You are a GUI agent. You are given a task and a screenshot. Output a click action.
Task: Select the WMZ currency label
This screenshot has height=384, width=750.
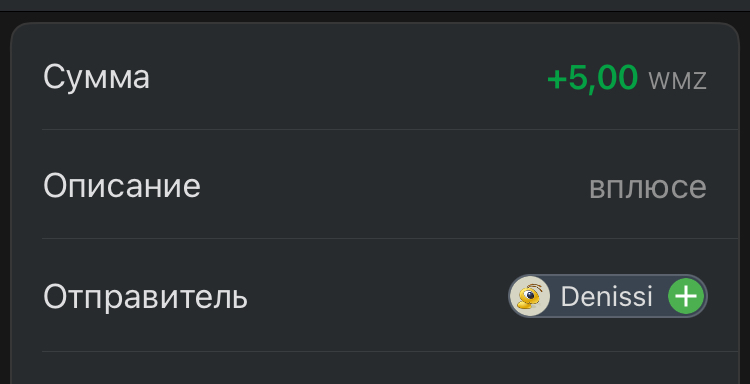pyautogui.click(x=677, y=80)
